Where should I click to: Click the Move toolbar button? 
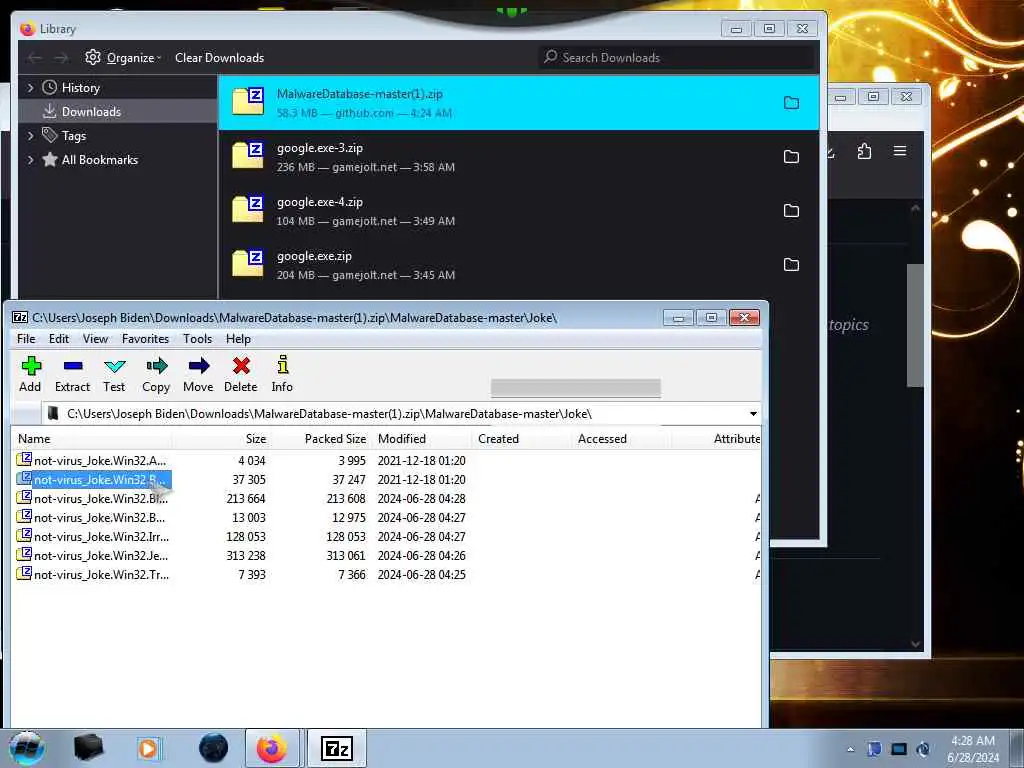coord(199,374)
